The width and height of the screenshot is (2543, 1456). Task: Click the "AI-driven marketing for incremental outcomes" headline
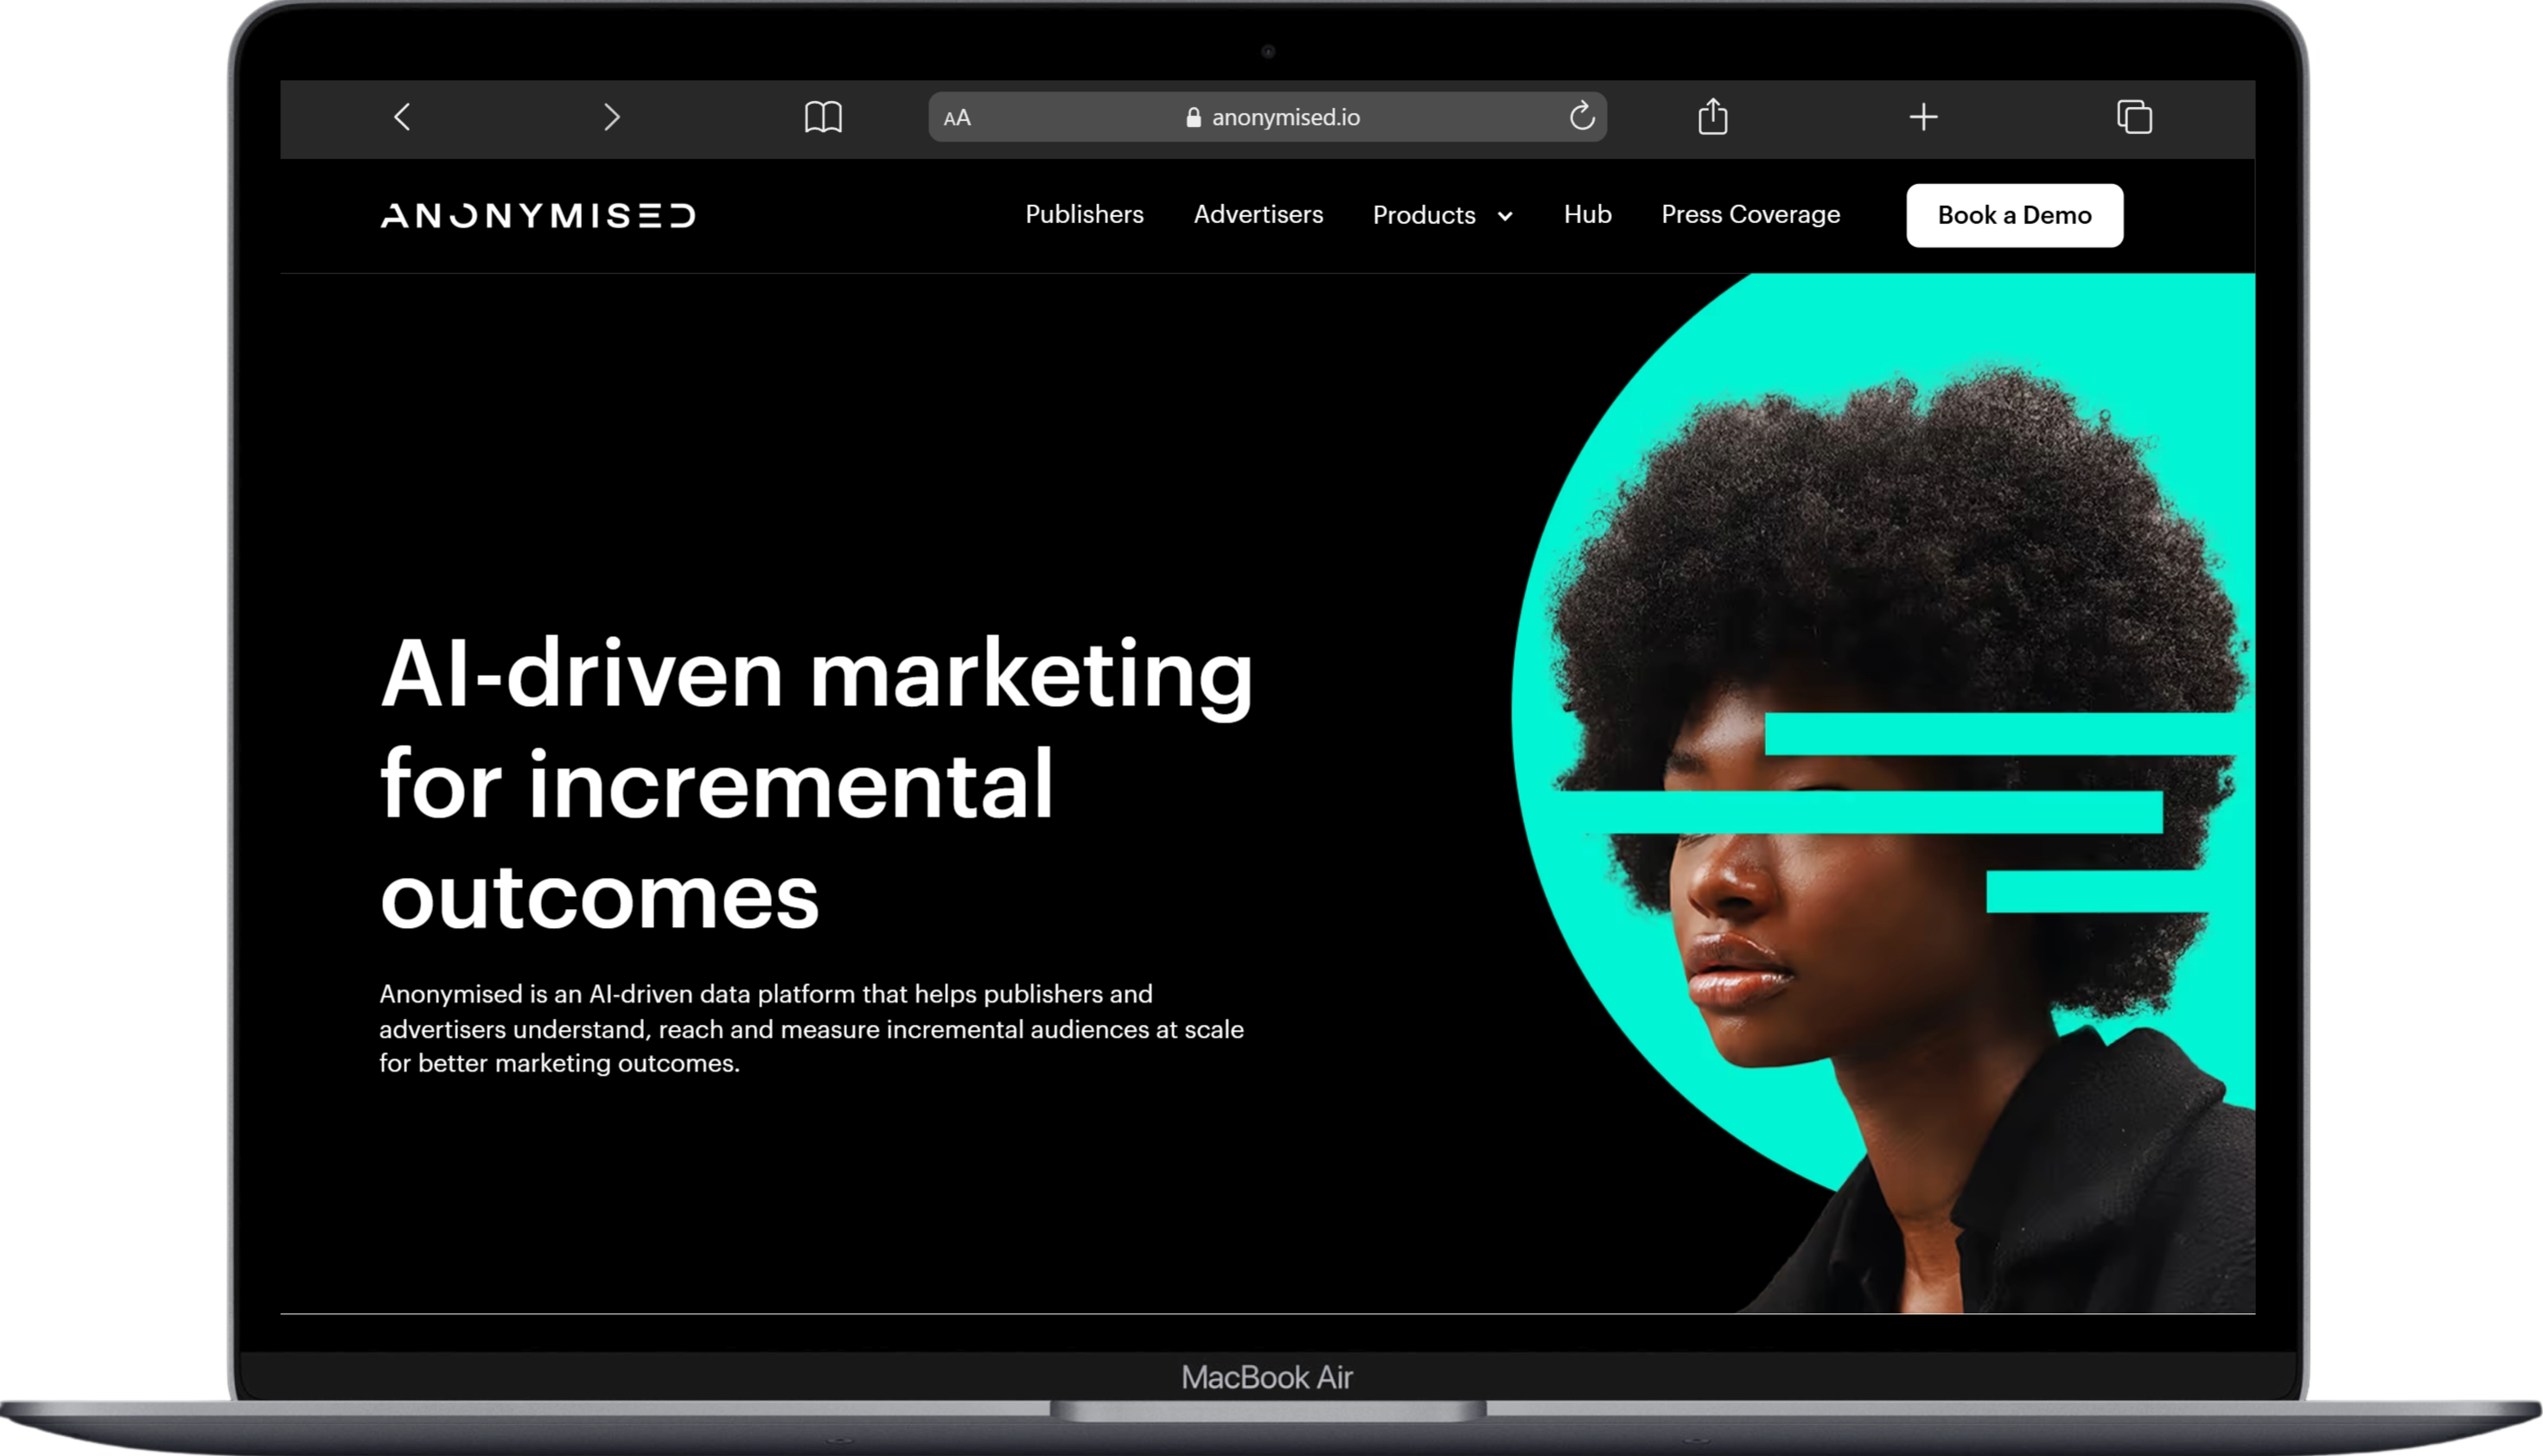coord(816,784)
